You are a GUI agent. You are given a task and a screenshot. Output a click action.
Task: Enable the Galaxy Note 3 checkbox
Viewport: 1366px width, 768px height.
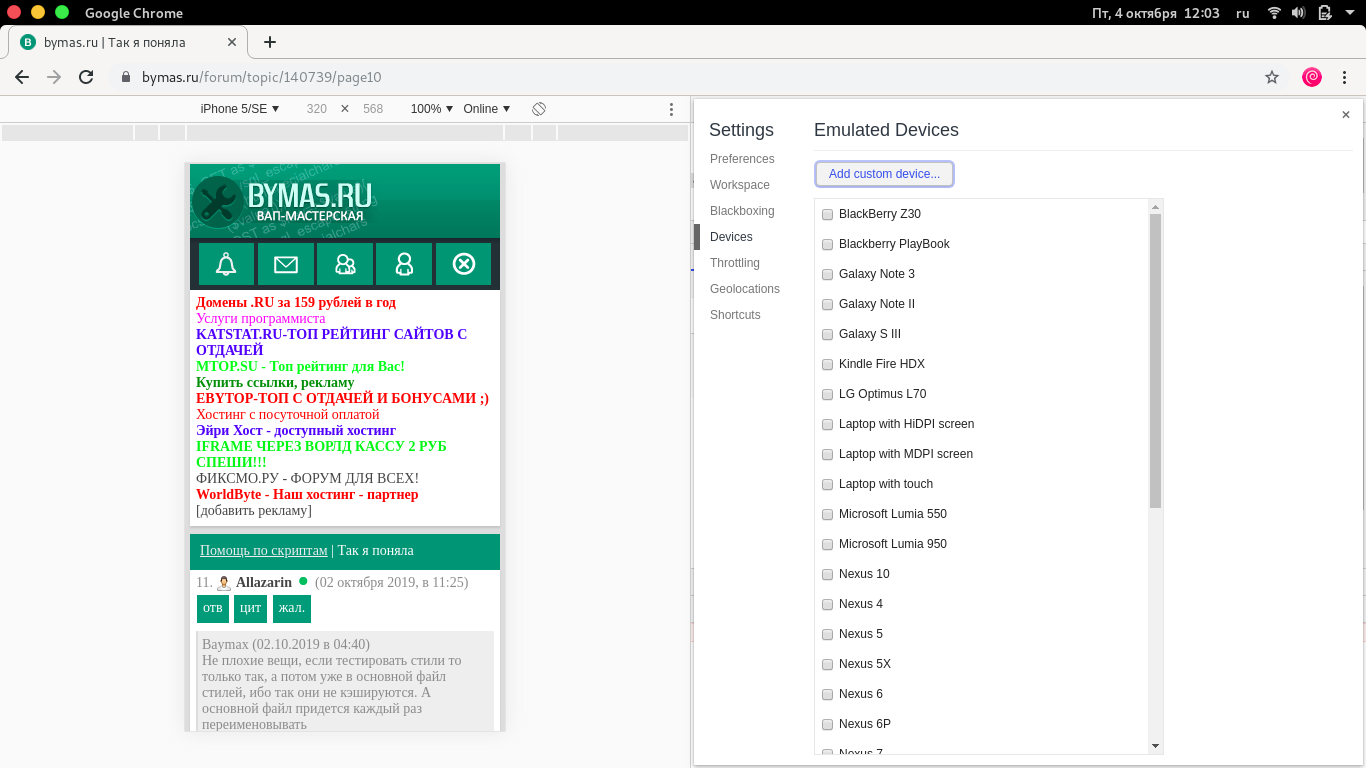pos(827,274)
